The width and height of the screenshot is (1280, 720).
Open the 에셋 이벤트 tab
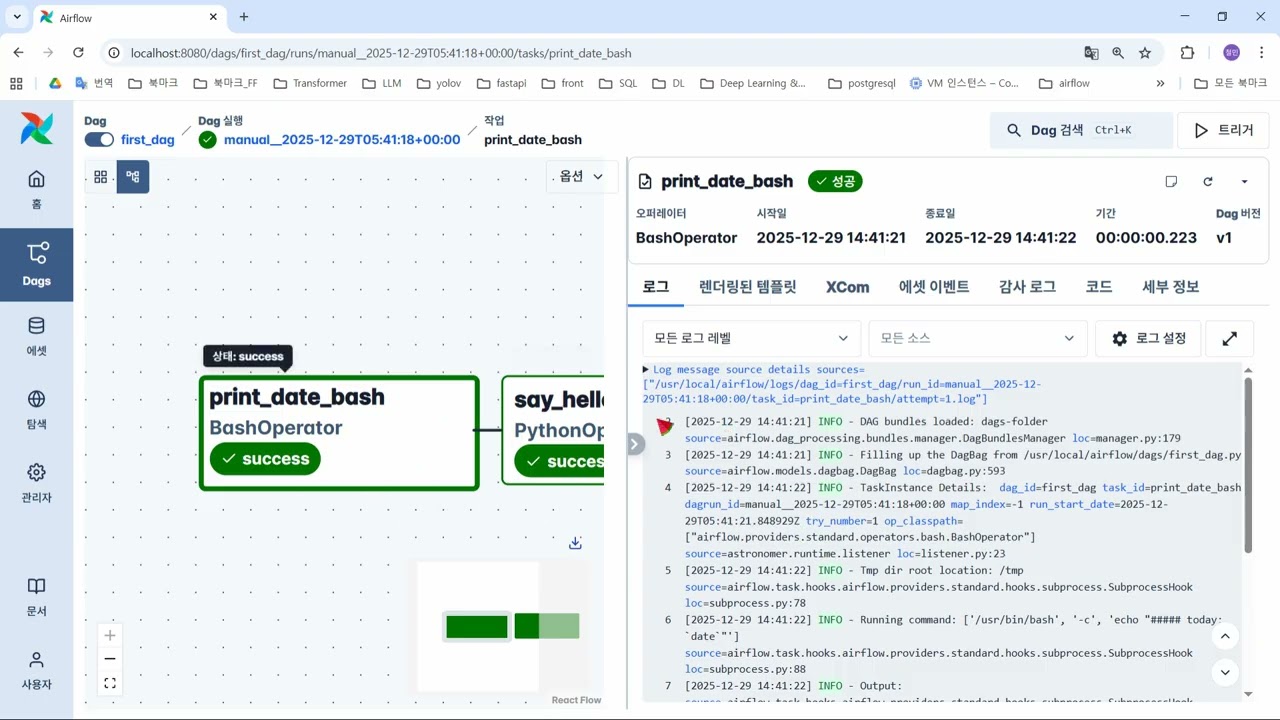tap(934, 287)
